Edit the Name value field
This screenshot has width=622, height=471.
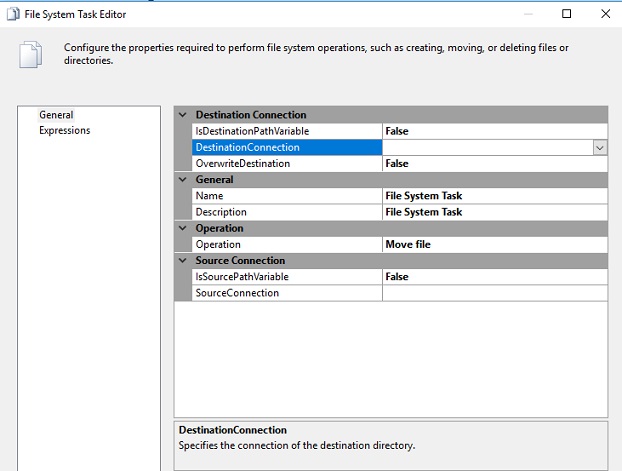(495, 196)
